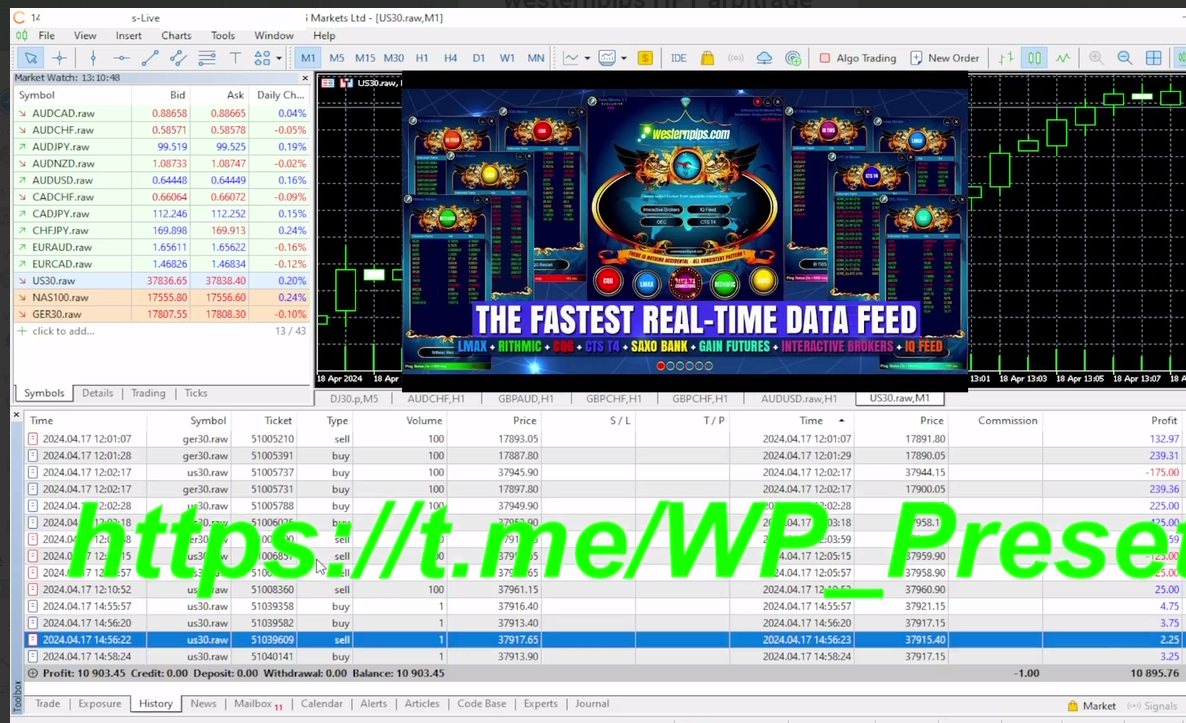Viewport: 1186px width, 723px height.
Task: Open the Signals broadcast icon
Action: coord(735,58)
